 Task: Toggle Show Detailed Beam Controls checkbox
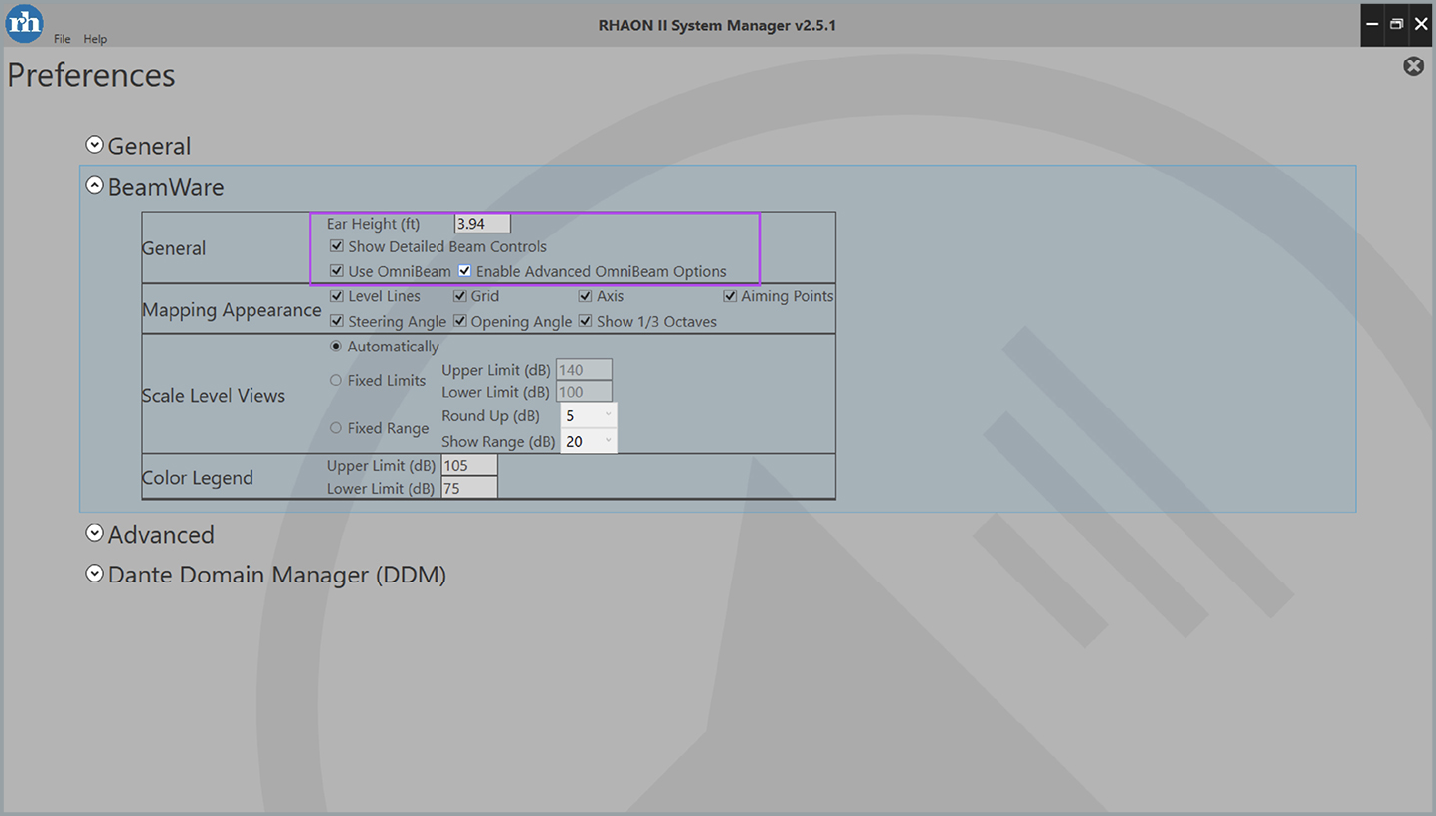pyautogui.click(x=337, y=246)
